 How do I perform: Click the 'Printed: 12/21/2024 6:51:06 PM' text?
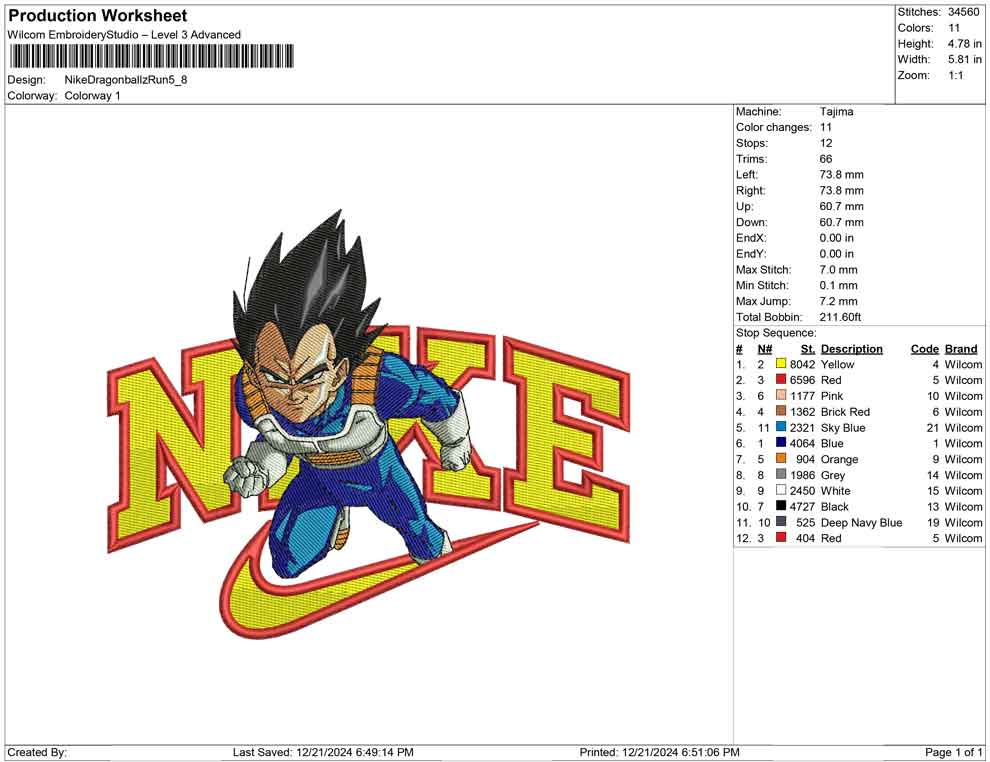(659, 752)
